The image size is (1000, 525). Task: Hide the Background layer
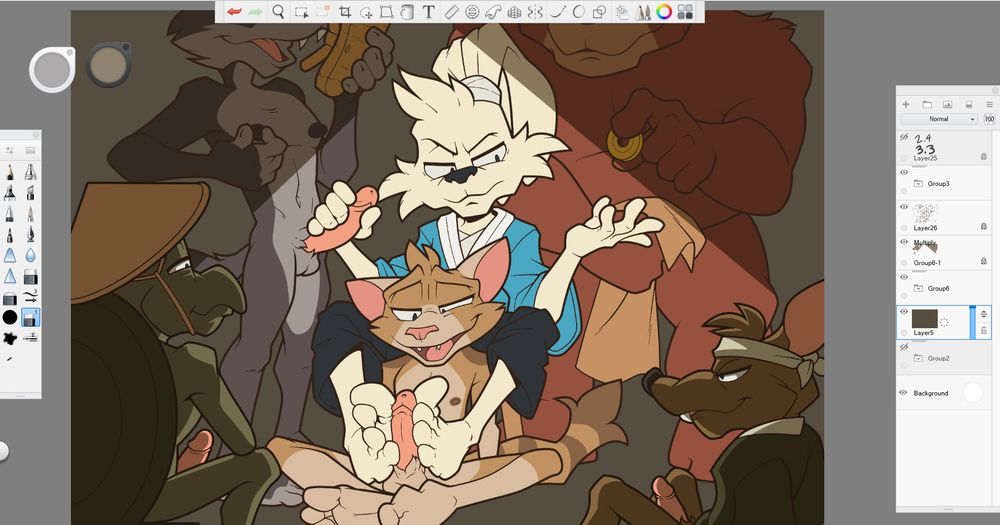coord(904,392)
